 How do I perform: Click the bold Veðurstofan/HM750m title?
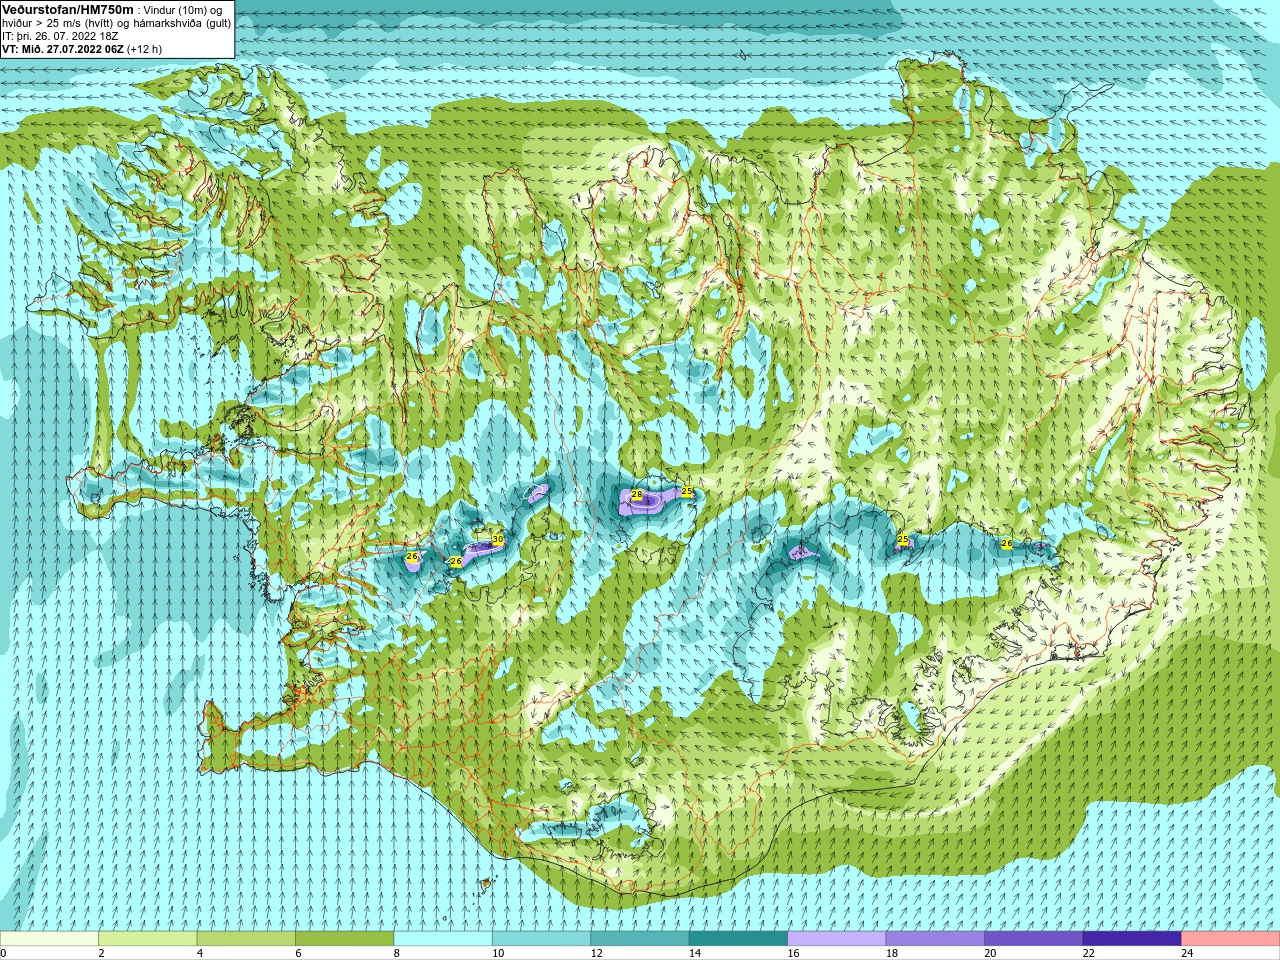click(68, 9)
